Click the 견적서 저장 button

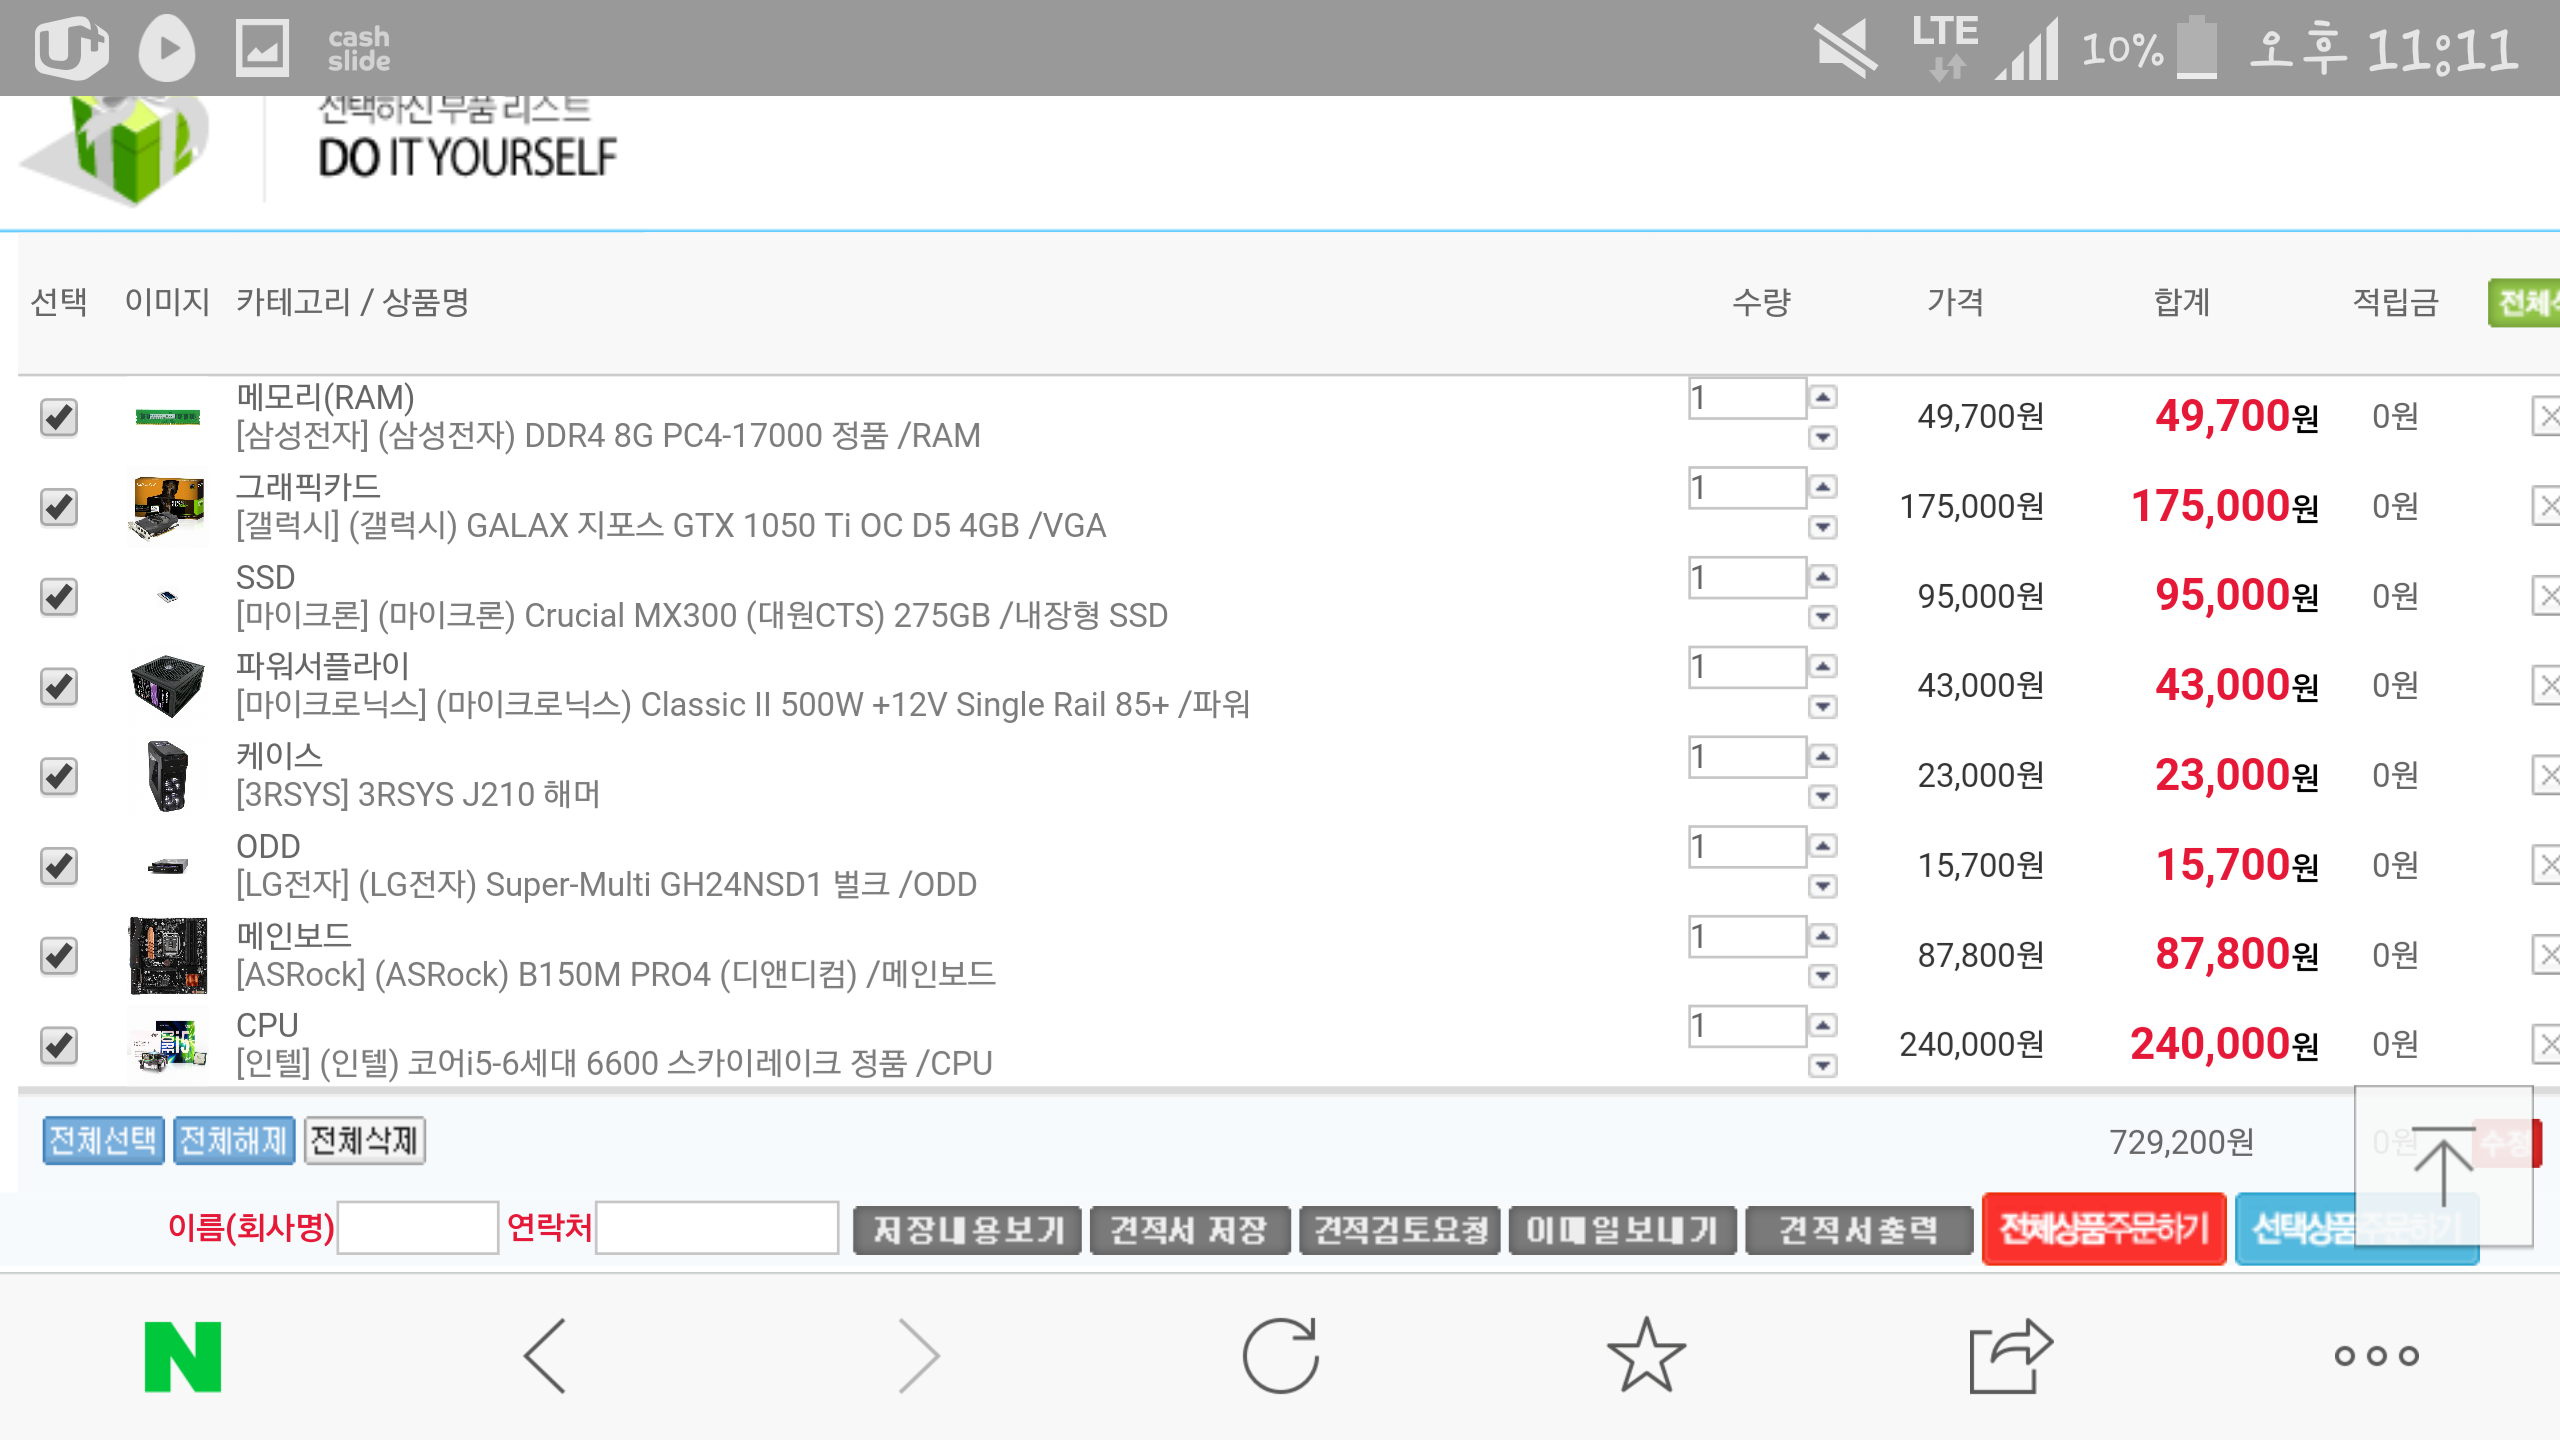click(x=1189, y=1229)
